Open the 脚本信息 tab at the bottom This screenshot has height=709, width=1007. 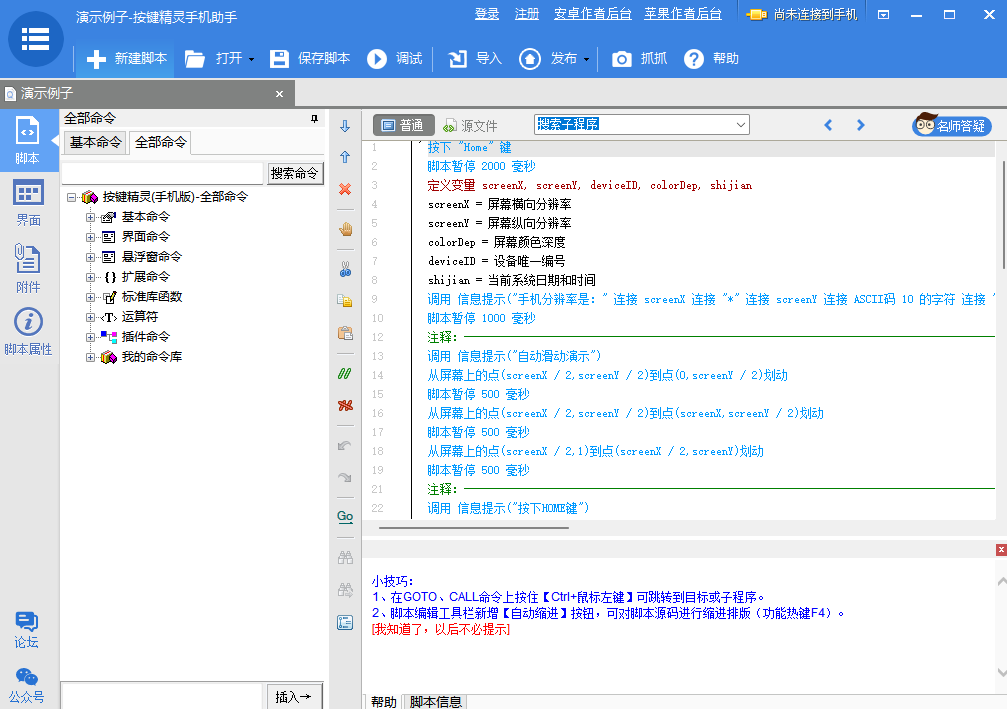(x=434, y=700)
